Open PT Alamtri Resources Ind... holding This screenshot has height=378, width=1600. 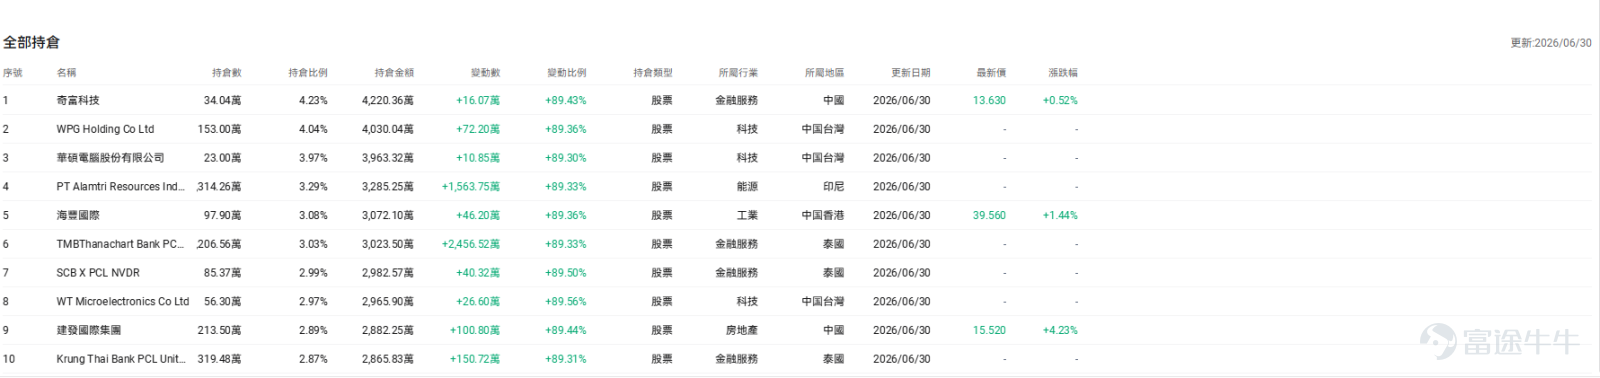point(121,187)
